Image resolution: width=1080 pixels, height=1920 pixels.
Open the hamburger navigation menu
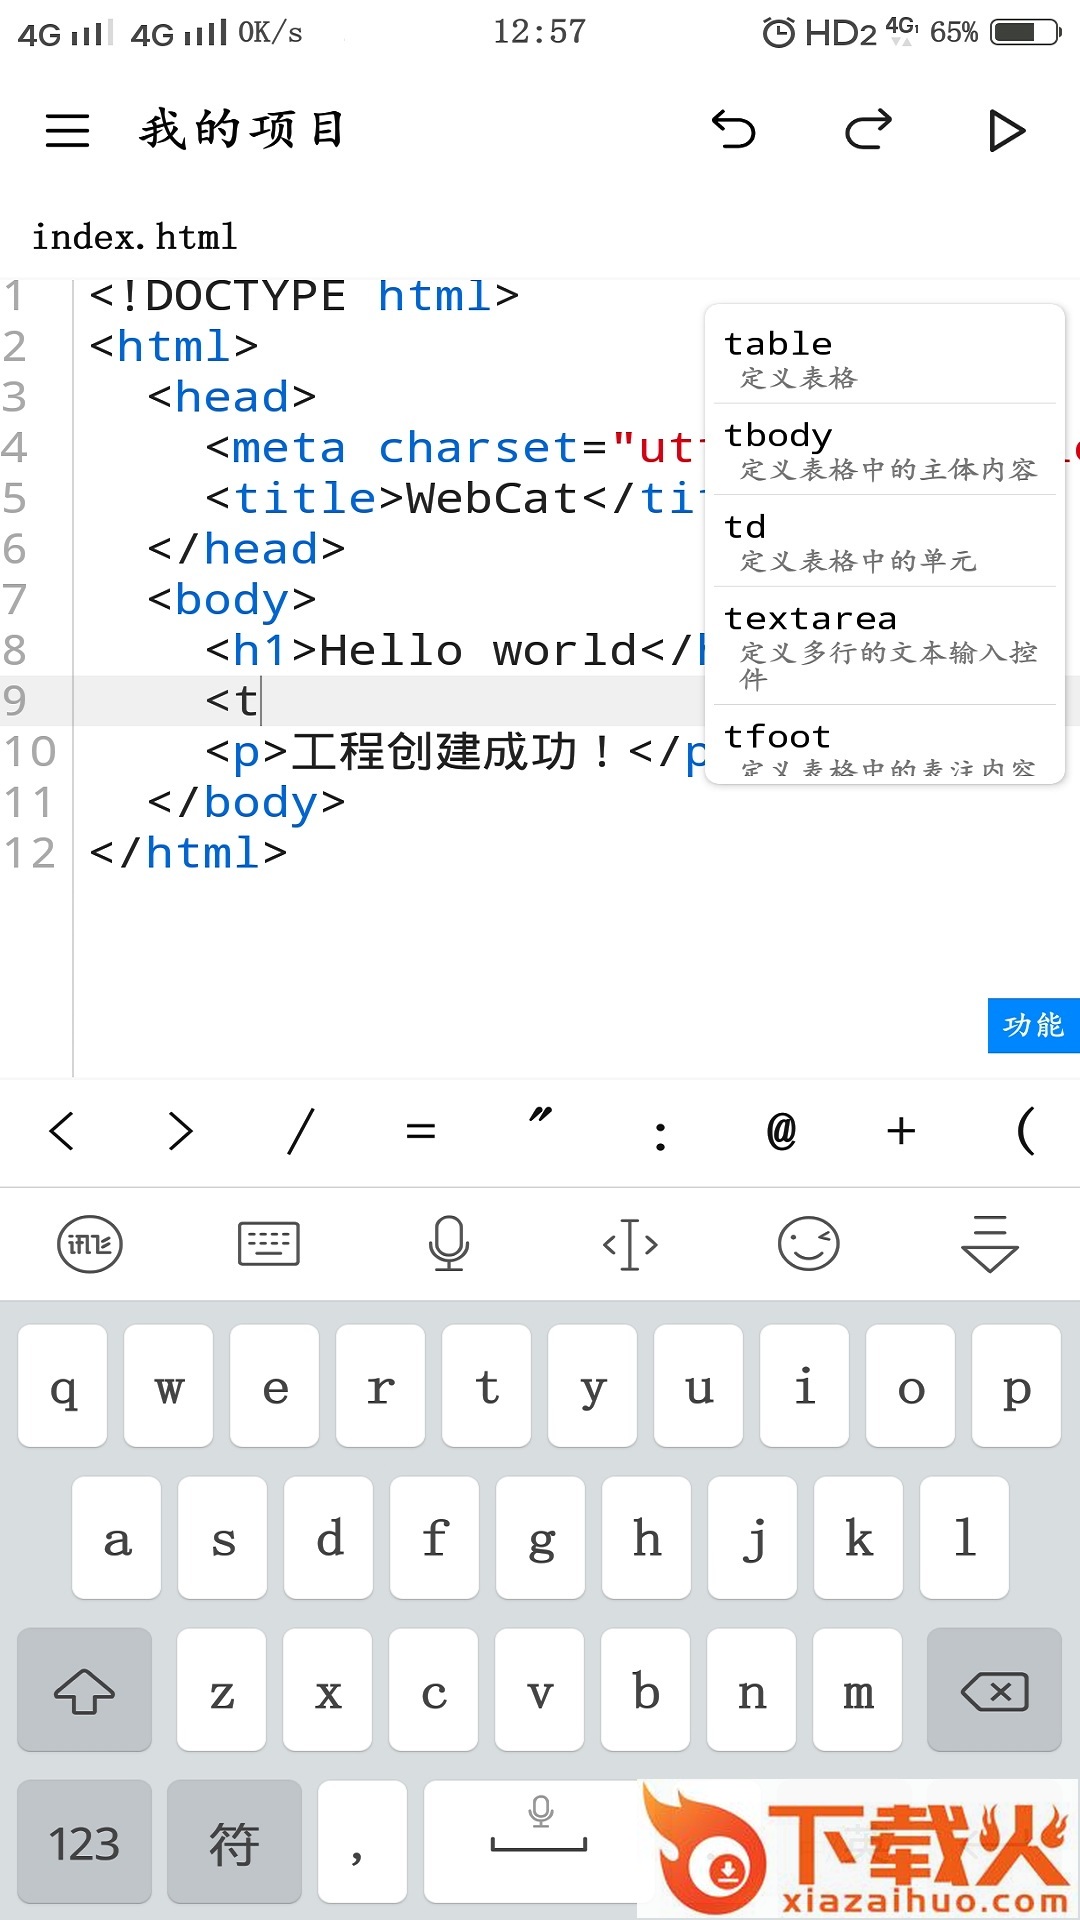pyautogui.click(x=67, y=130)
